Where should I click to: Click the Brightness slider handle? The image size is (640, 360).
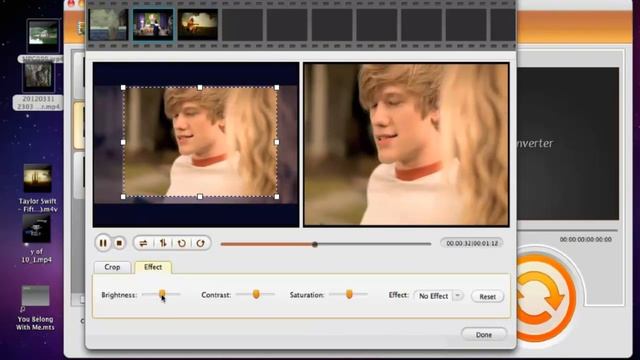(x=162, y=294)
